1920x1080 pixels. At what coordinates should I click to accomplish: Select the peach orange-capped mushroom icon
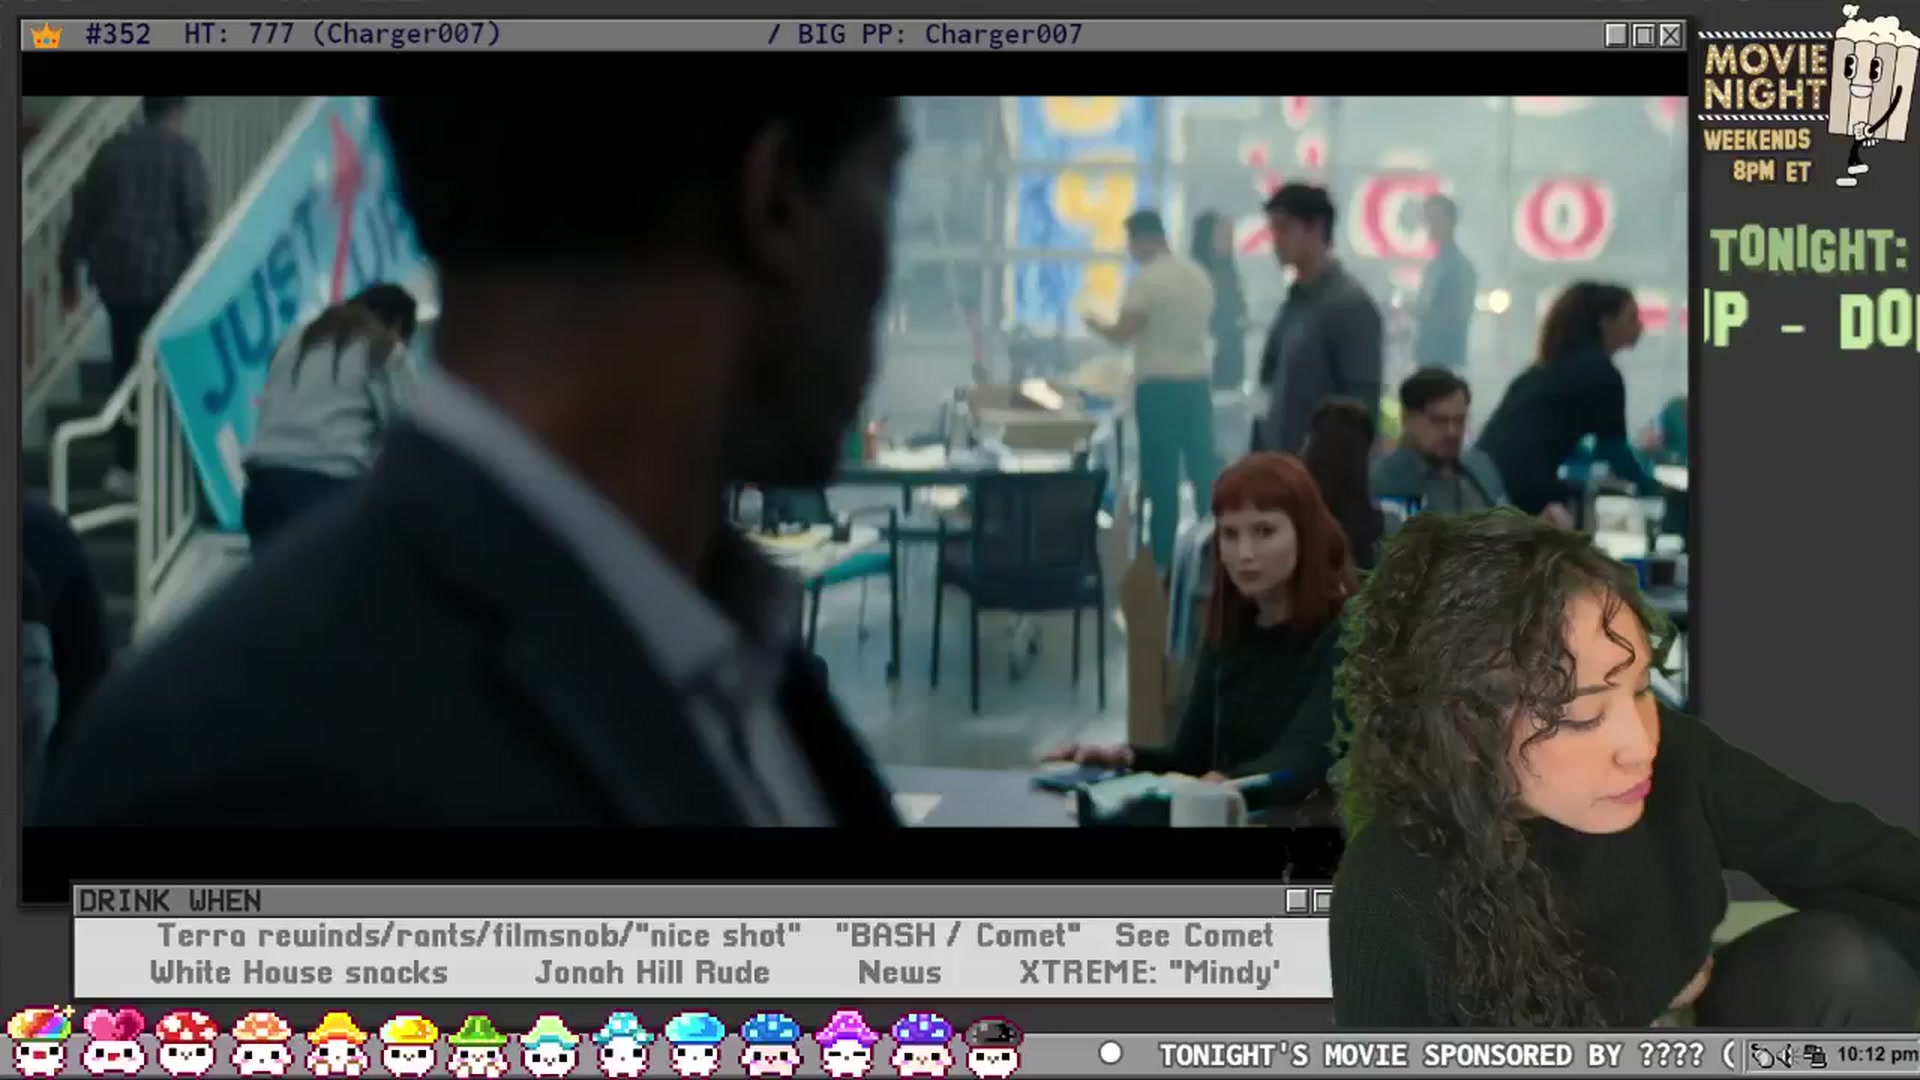tap(261, 1042)
